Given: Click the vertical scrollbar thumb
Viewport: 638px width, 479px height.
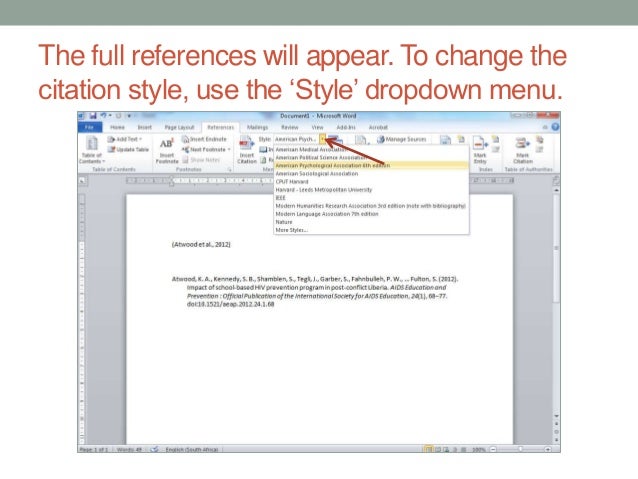Looking at the screenshot, I should tap(556, 248).
